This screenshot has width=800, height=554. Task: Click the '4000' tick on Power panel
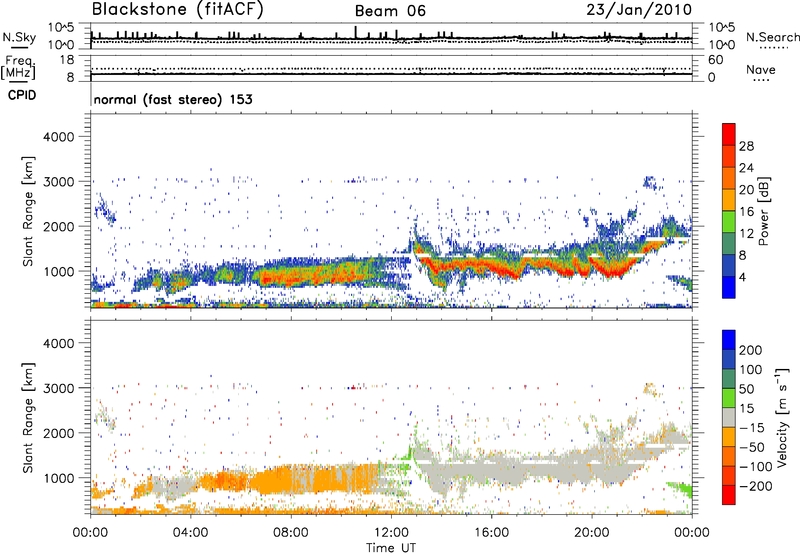click(x=59, y=137)
